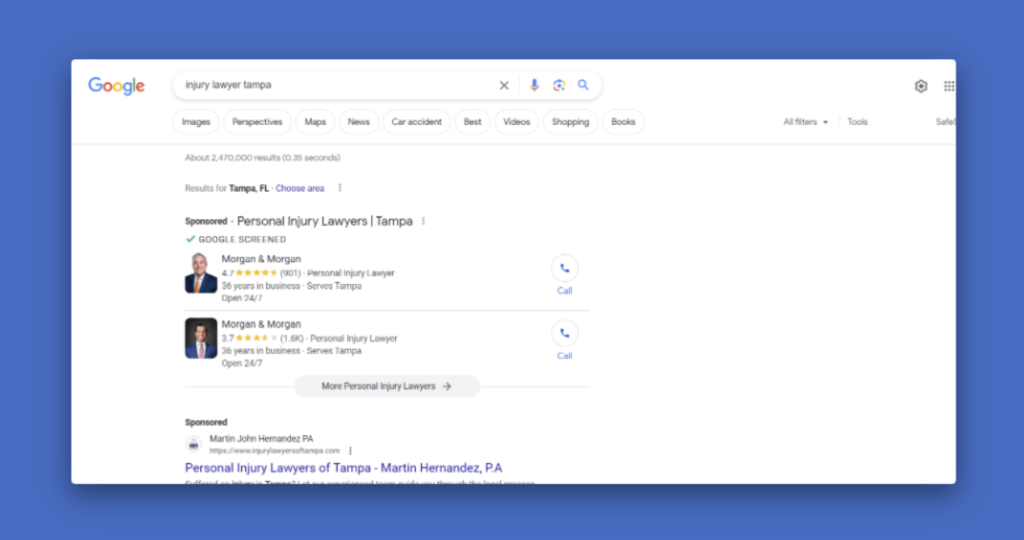Click the Choose area link
The image size is (1024, 540).
[300, 188]
